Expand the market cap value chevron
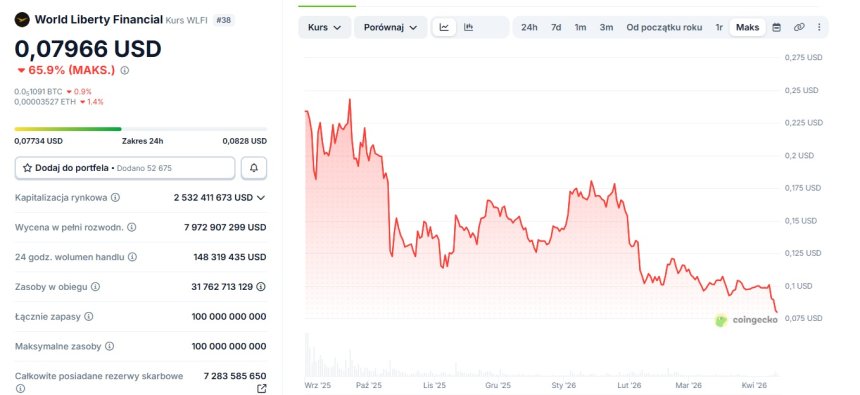This screenshot has width=860, height=395. click(x=261, y=198)
